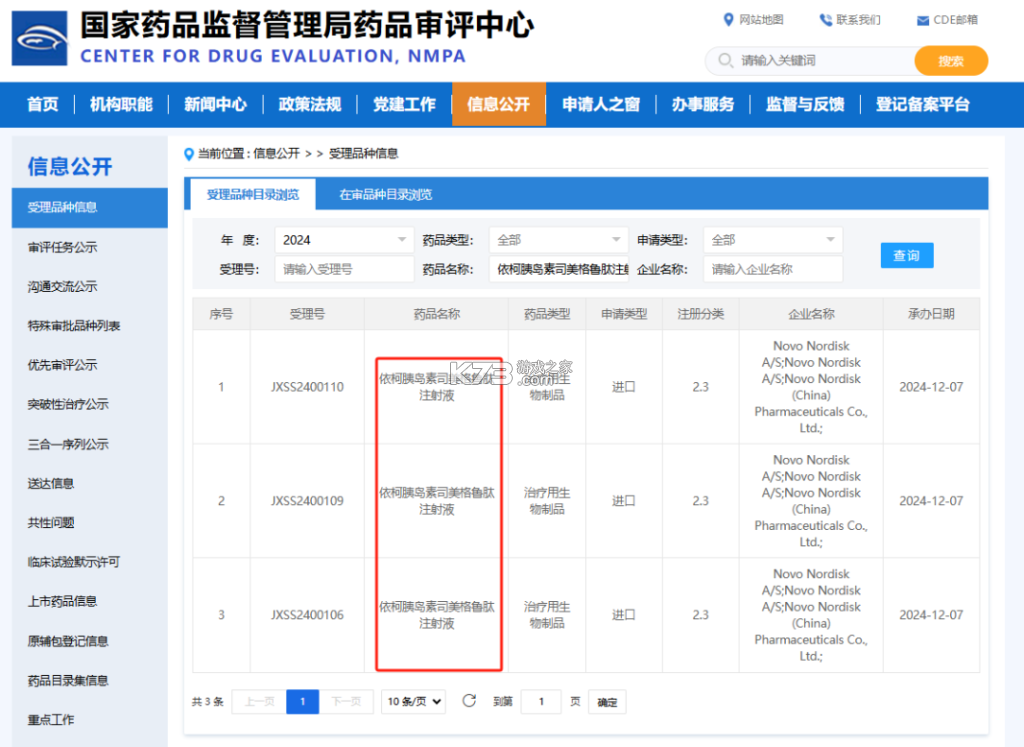Image resolution: width=1024 pixels, height=747 pixels.
Task: Click the 下一页 pagination button
Action: (x=346, y=702)
